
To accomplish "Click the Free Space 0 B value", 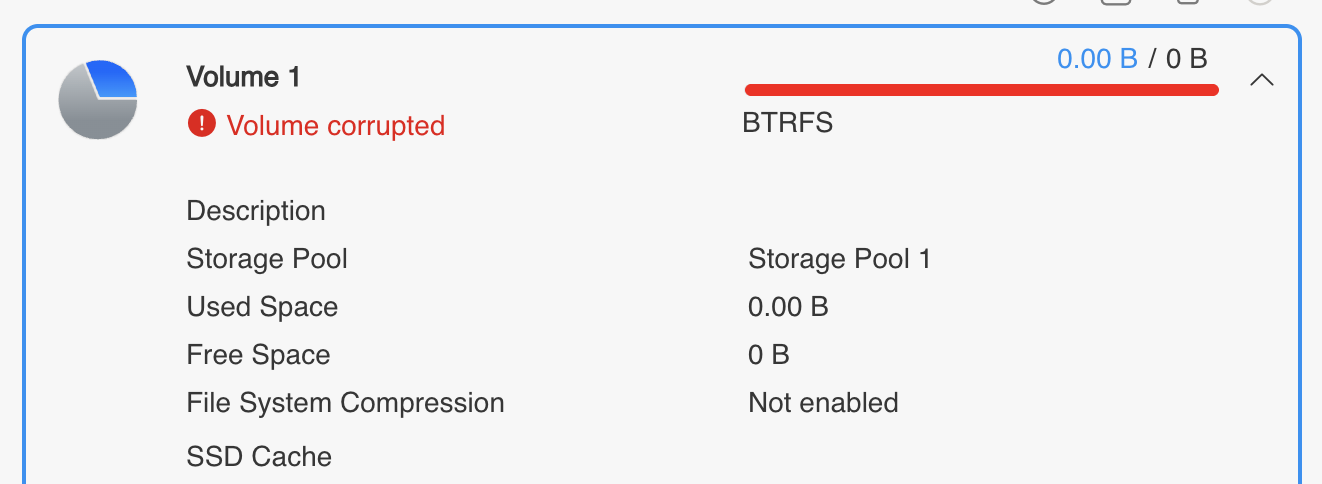I will (769, 355).
